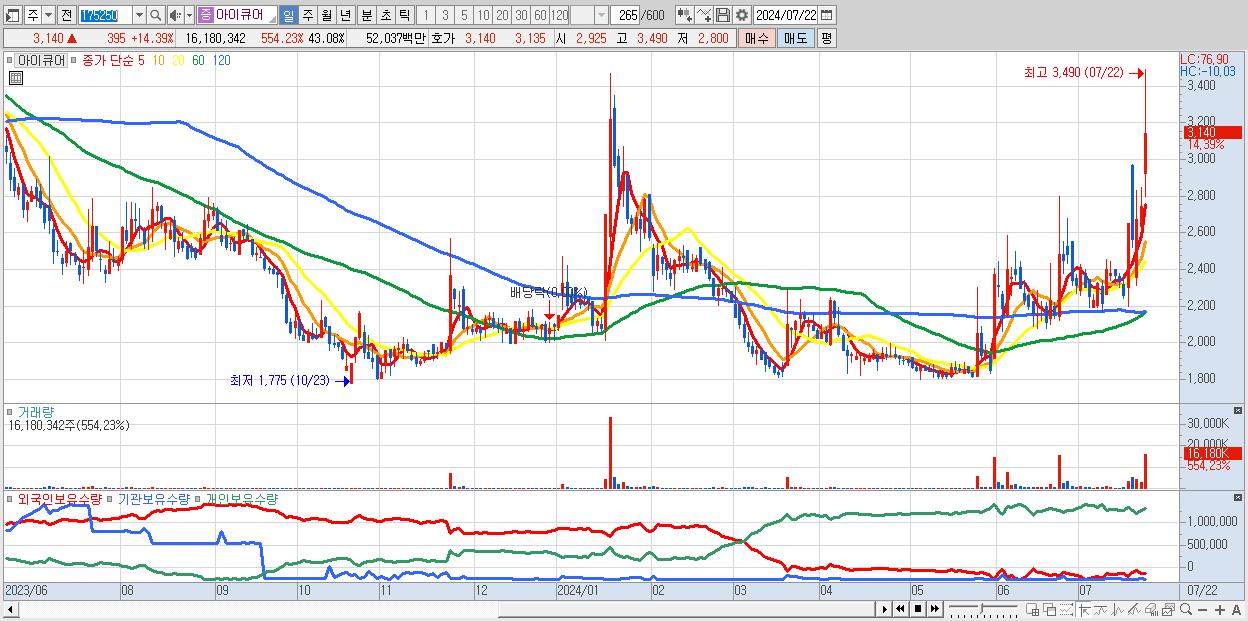
Task: Click the 전 button before the stock code
Action: click(67, 15)
